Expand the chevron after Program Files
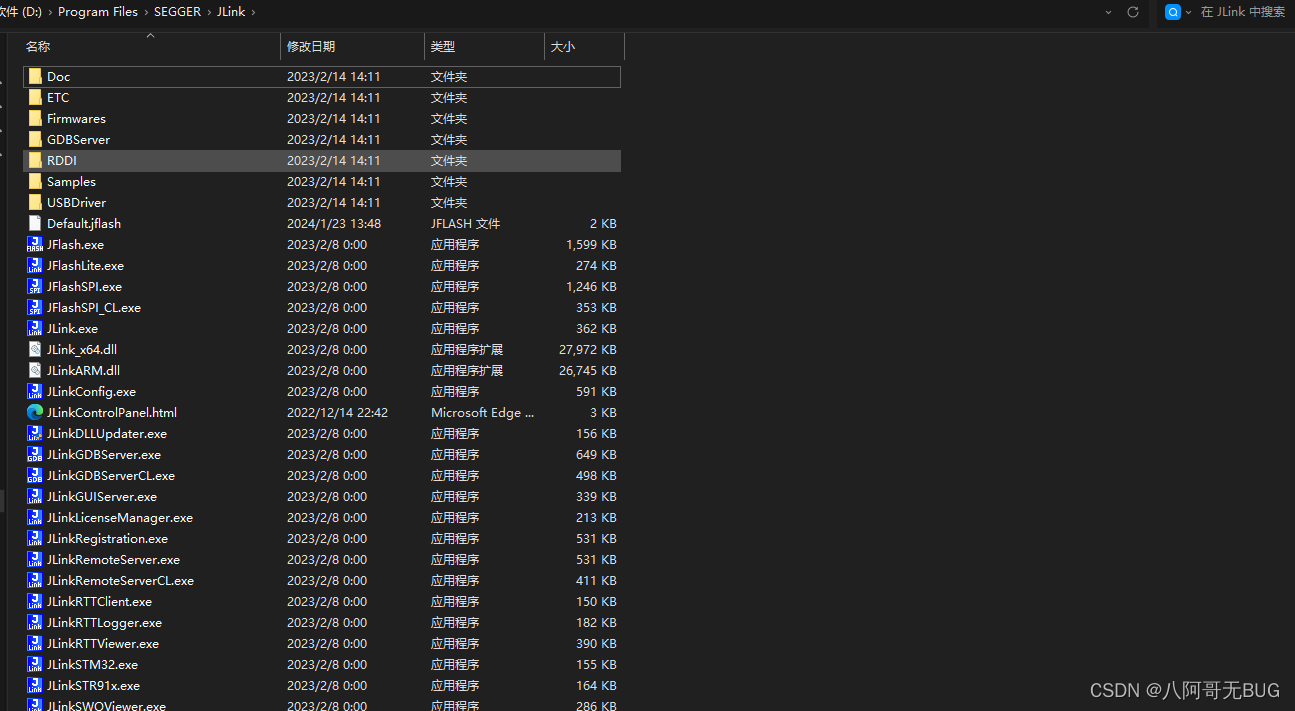1295x711 pixels. [x=146, y=12]
